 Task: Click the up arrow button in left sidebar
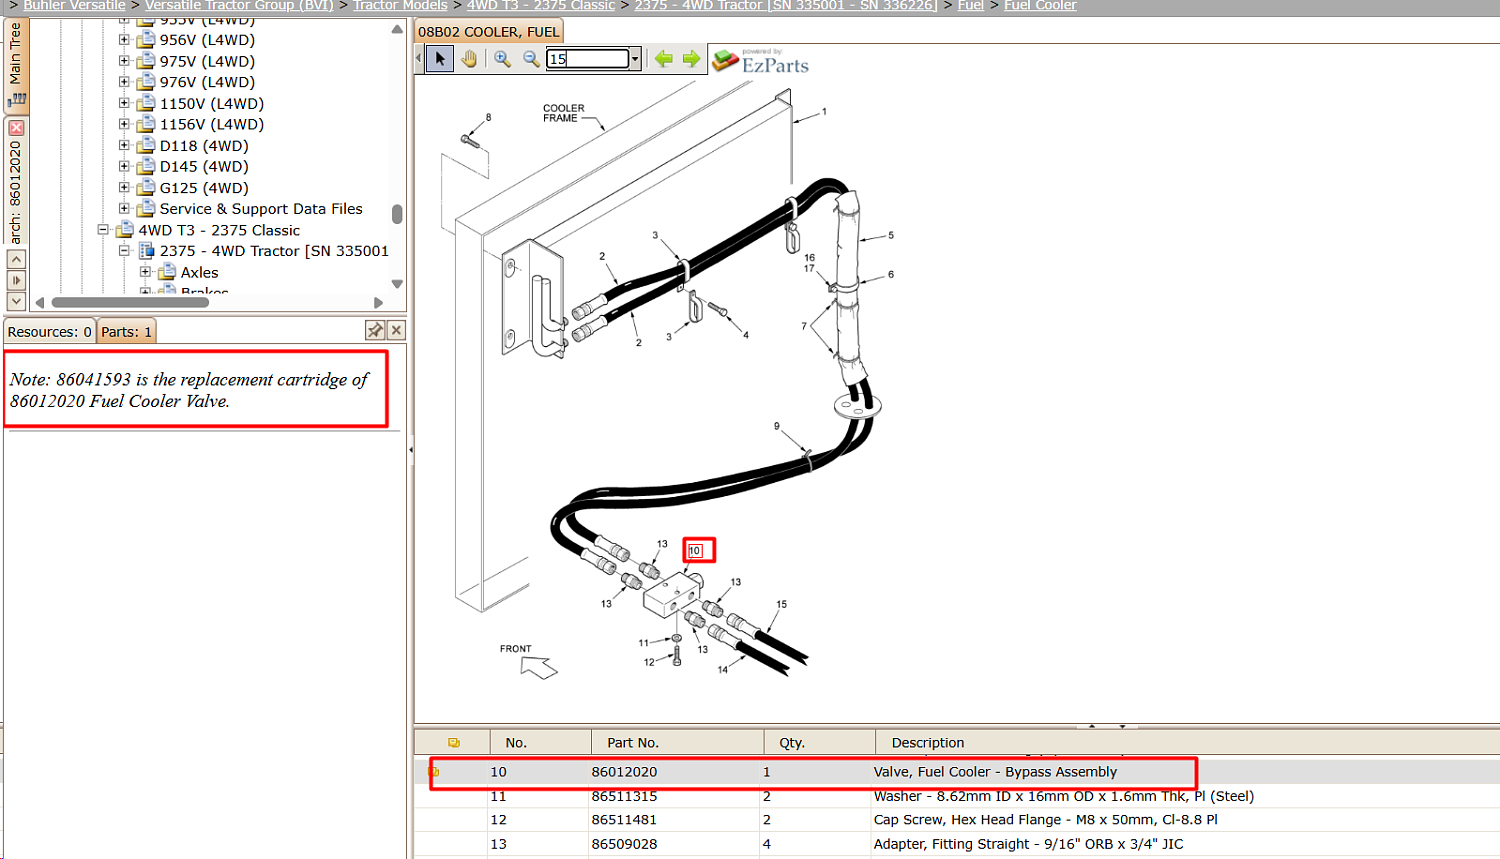[16, 259]
